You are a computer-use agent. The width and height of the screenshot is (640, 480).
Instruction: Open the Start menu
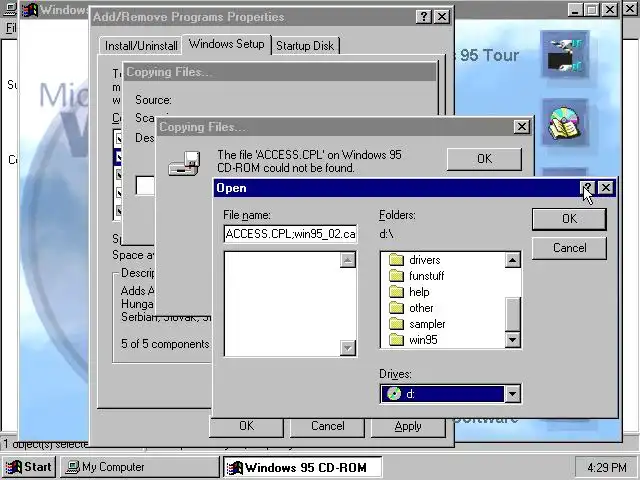point(29,467)
